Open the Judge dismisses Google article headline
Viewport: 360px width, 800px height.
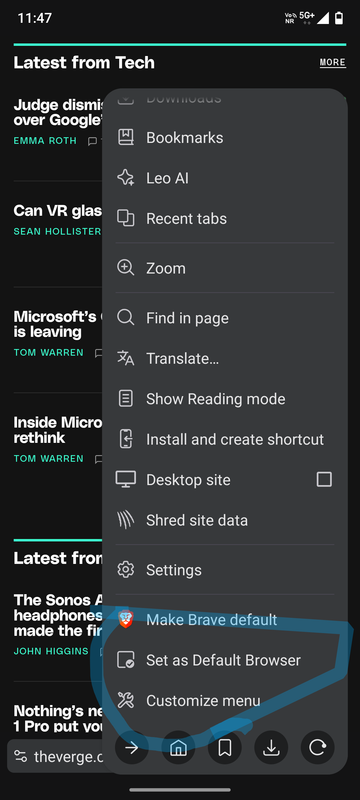point(58,112)
